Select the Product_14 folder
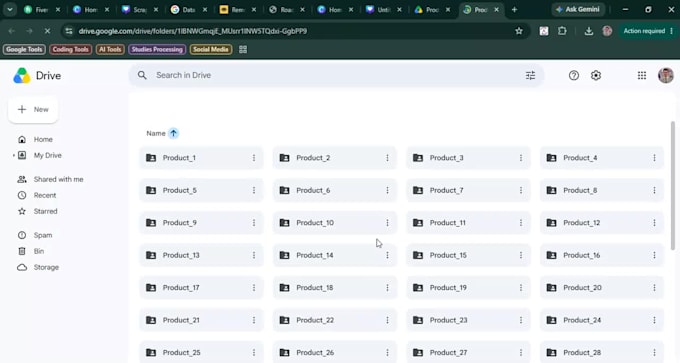The width and height of the screenshot is (680, 363). [335, 255]
